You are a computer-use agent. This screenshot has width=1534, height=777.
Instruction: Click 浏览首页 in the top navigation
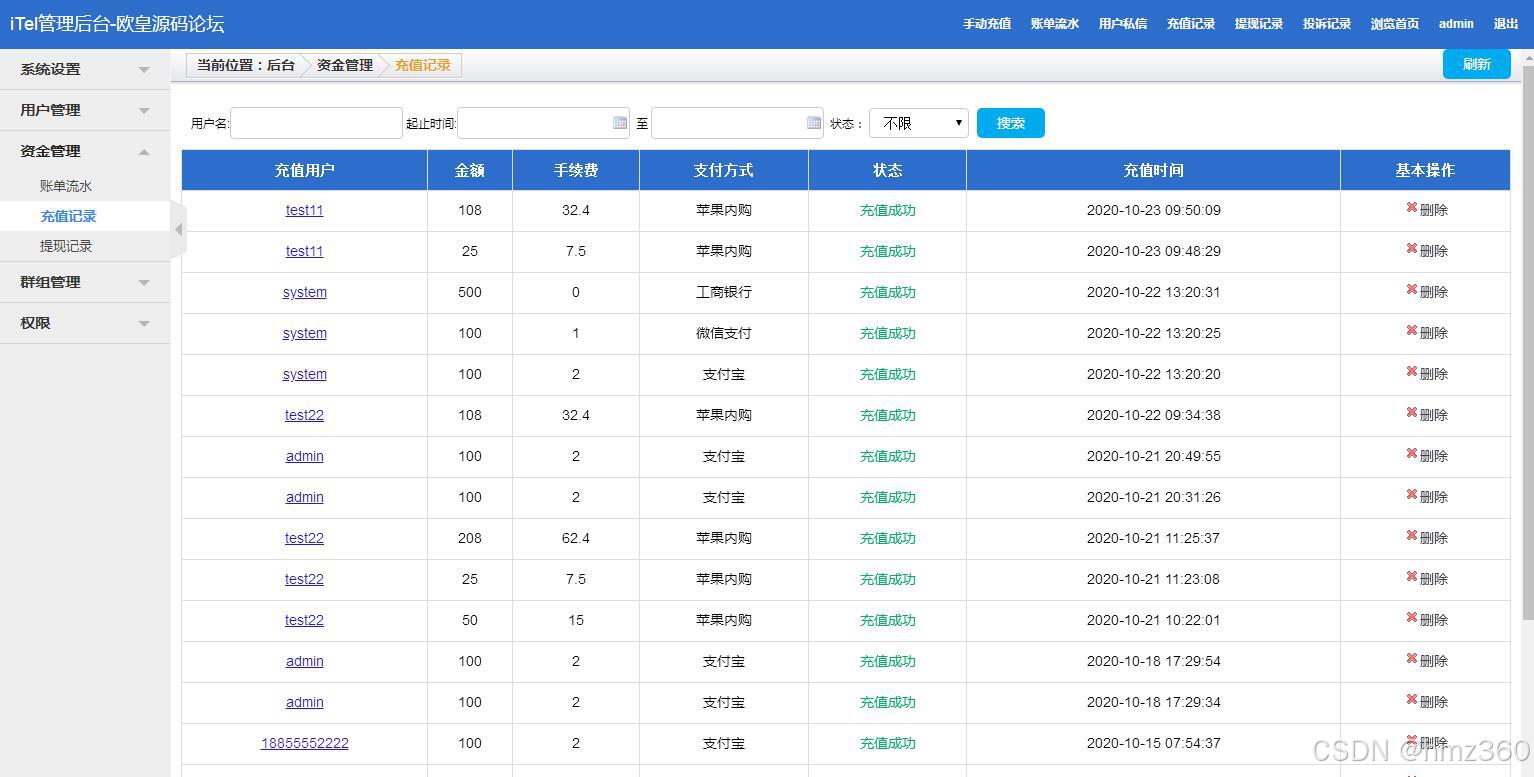[x=1394, y=23]
